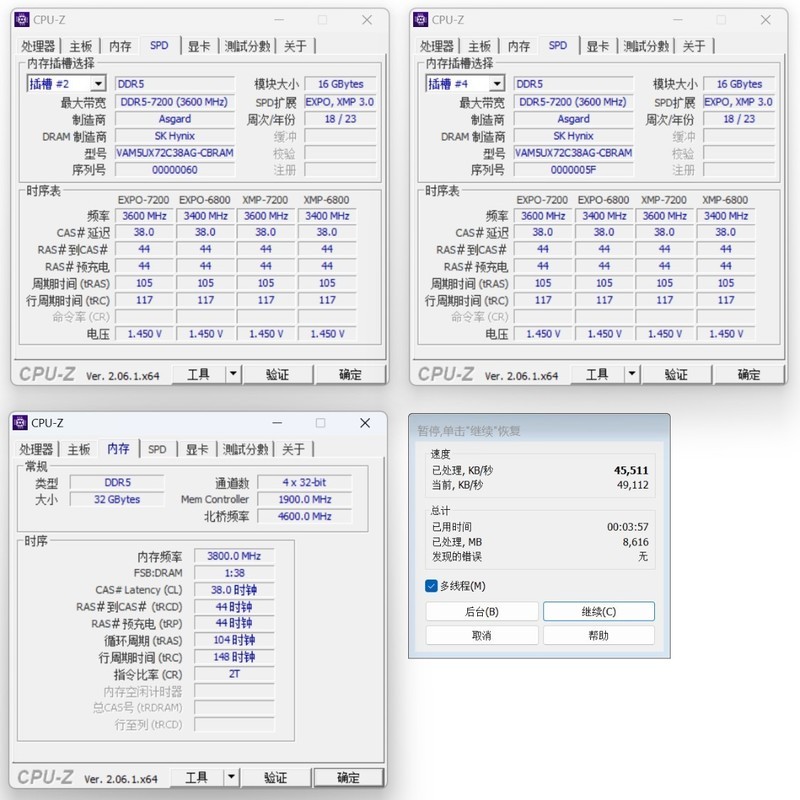Select the 主板 tab in top-right window

pyautogui.click(x=478, y=45)
